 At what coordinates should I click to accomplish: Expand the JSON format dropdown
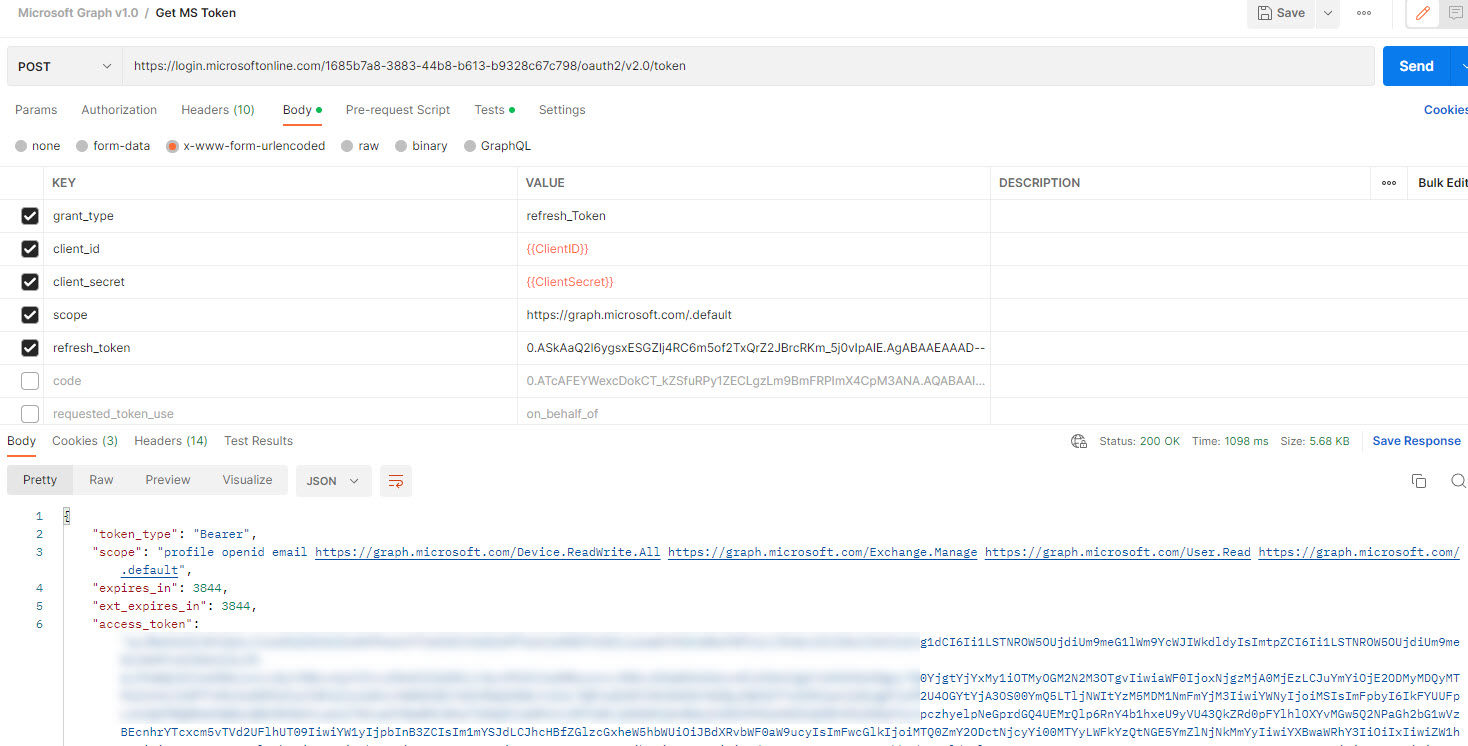click(333, 481)
